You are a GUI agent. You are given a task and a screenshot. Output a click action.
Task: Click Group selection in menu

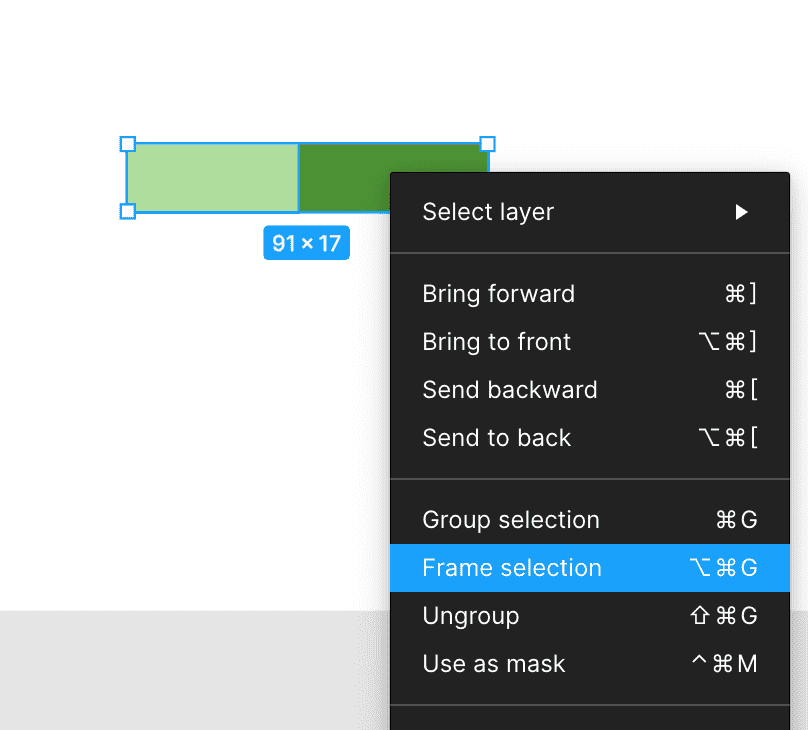pos(510,520)
